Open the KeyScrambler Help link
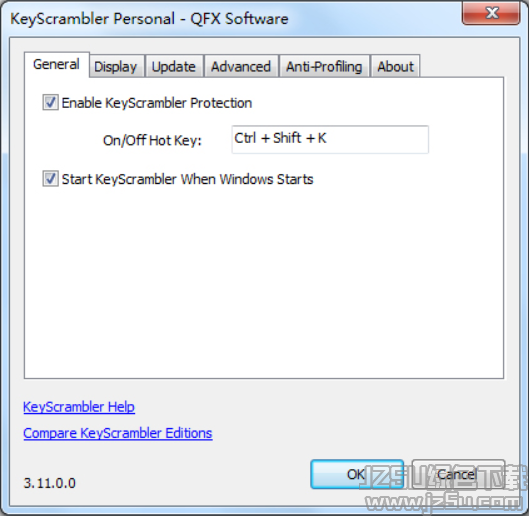This screenshot has height=516, width=529. point(79,407)
